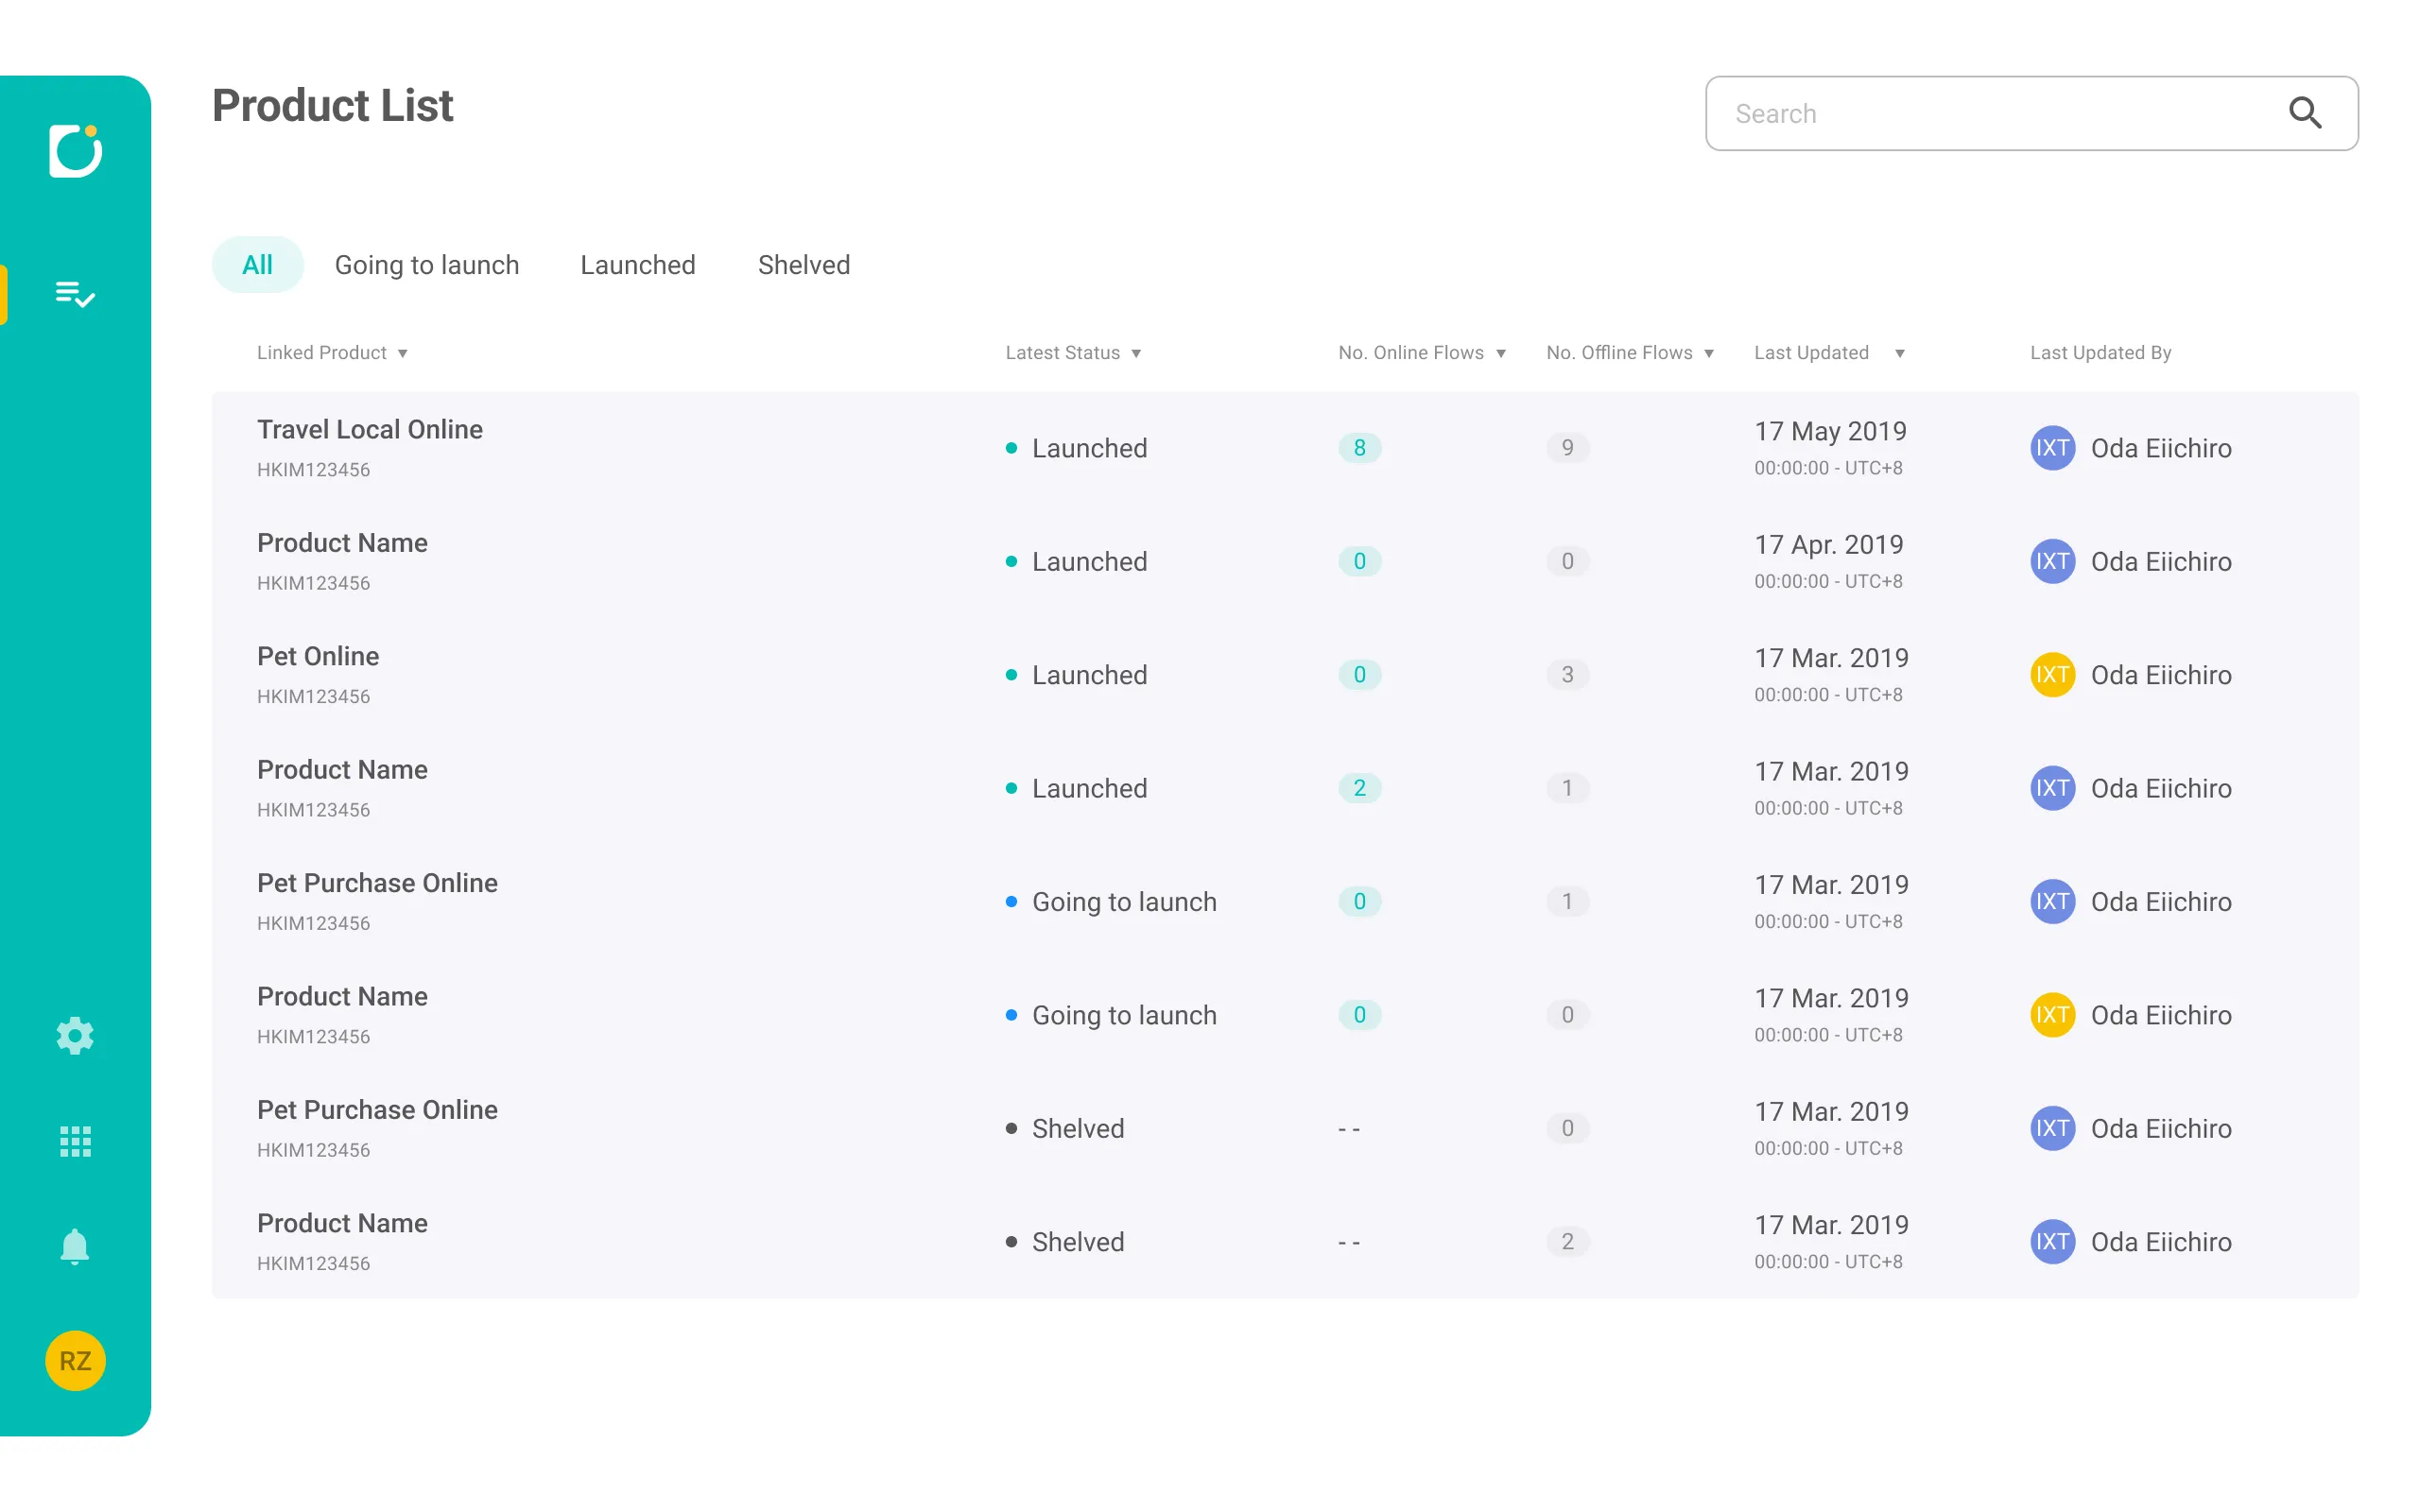Viewport: 2420px width, 1512px height.
Task: Open the apps grid icon
Action: point(75,1141)
